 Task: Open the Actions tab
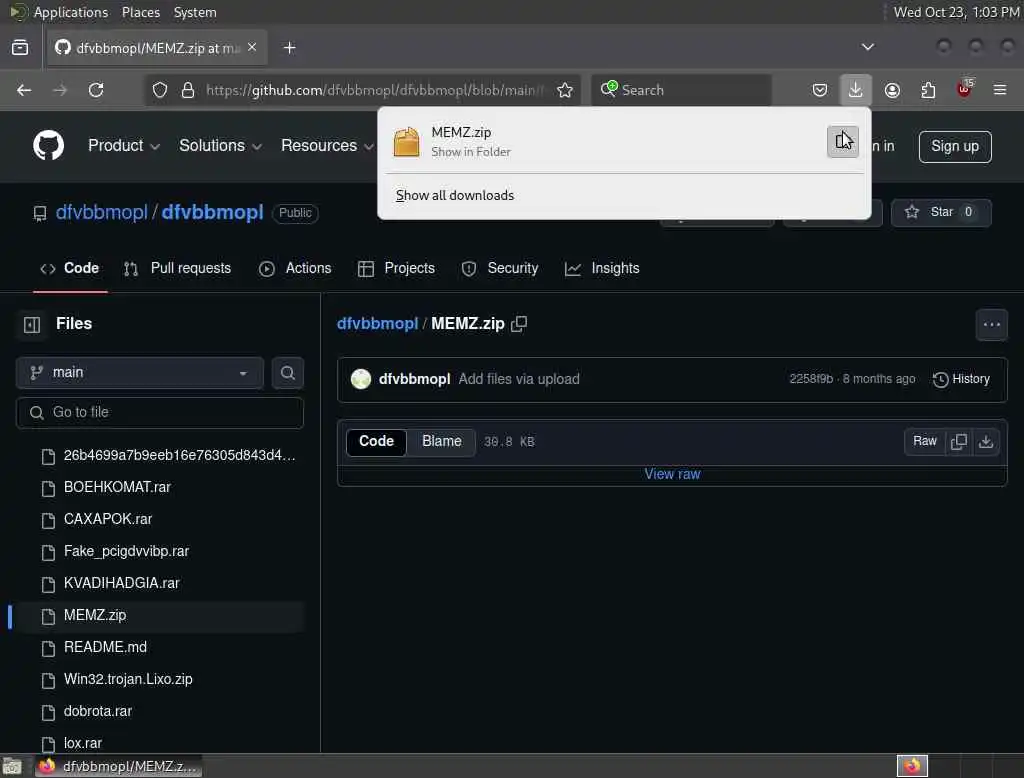pyautogui.click(x=295, y=268)
